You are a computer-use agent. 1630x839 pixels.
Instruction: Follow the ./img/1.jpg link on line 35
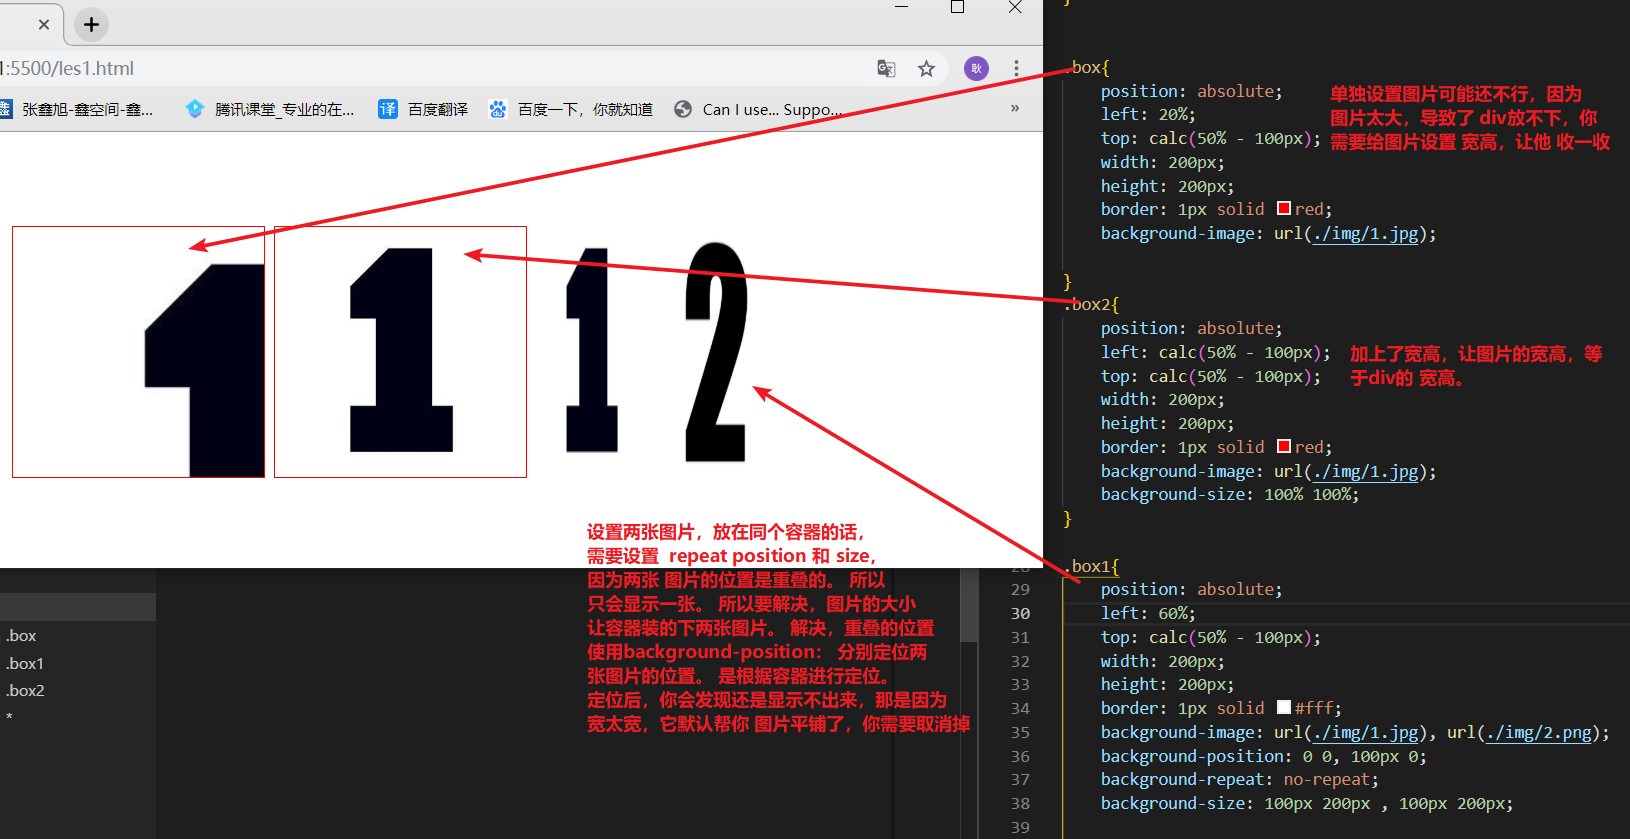point(1365,733)
